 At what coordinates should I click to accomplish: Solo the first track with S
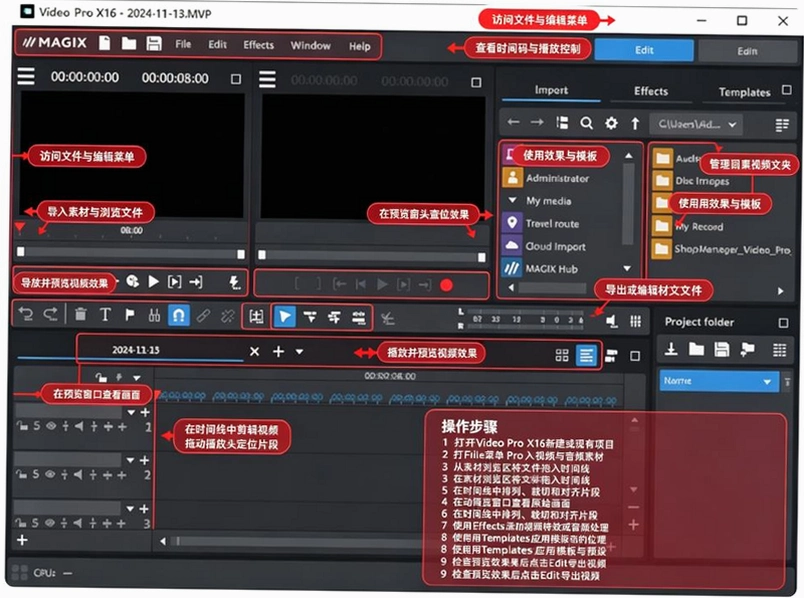pos(36,426)
